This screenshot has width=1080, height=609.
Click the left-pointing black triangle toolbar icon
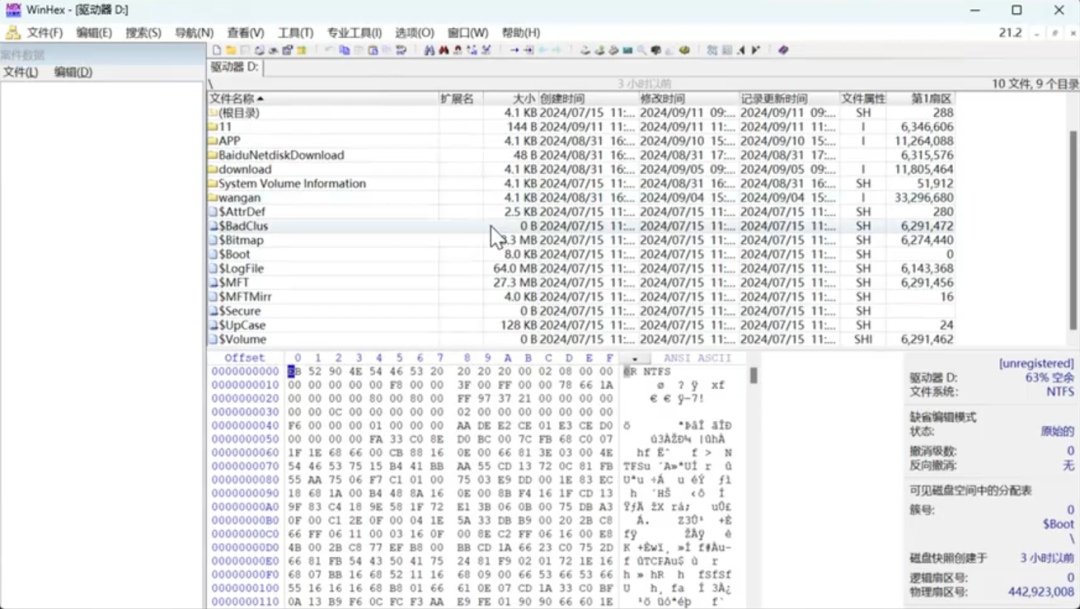pos(741,50)
